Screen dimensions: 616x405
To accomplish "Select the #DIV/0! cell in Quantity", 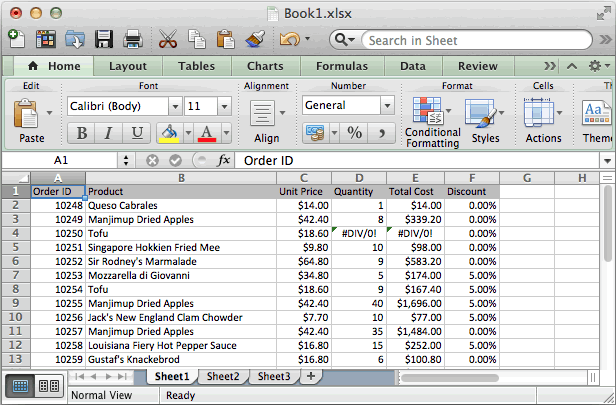I will point(359,233).
